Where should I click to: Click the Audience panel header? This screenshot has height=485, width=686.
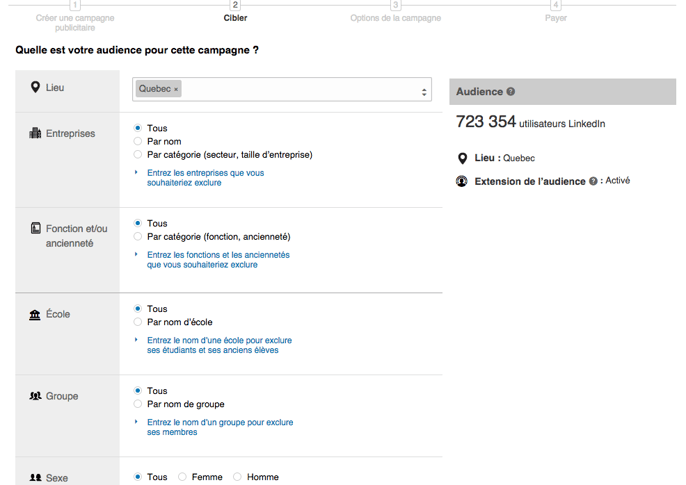(563, 91)
